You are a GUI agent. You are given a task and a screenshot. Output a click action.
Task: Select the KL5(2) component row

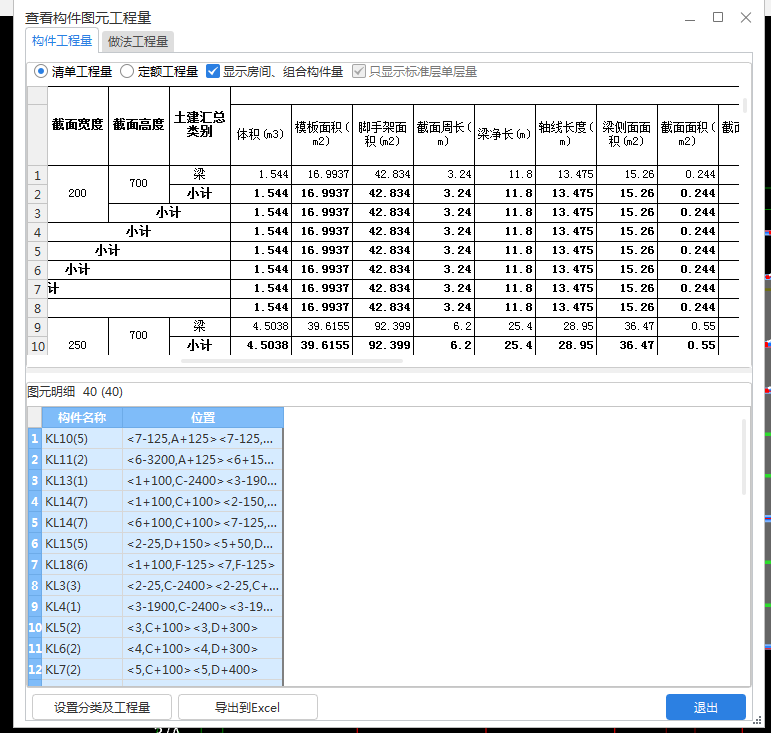(155, 628)
